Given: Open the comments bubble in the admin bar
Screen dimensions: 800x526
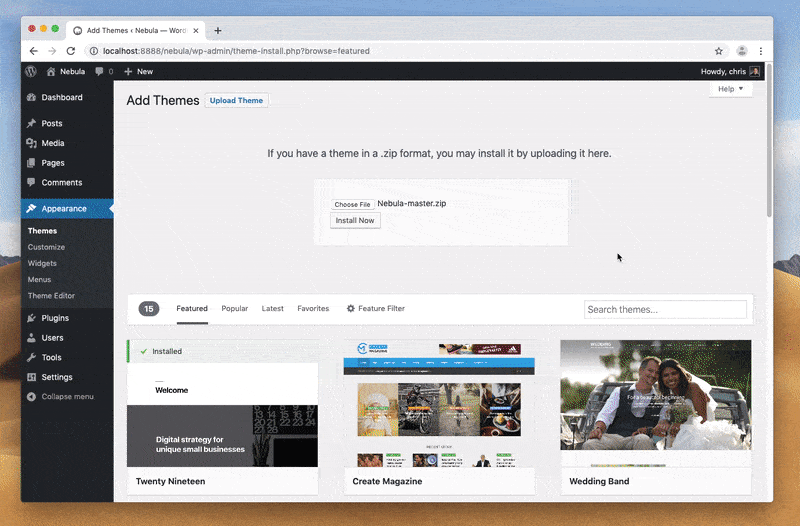Looking at the screenshot, I should point(99,71).
